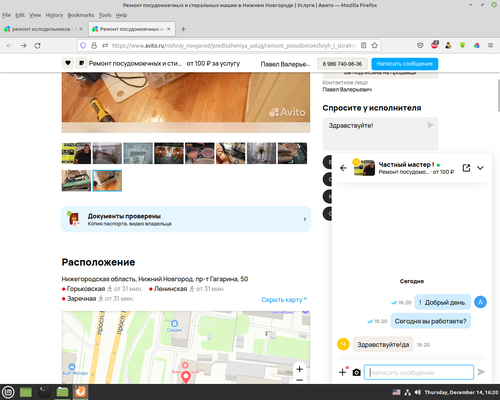Open reader view icon in the address bar
This screenshot has width=500, height=400.
364,45
